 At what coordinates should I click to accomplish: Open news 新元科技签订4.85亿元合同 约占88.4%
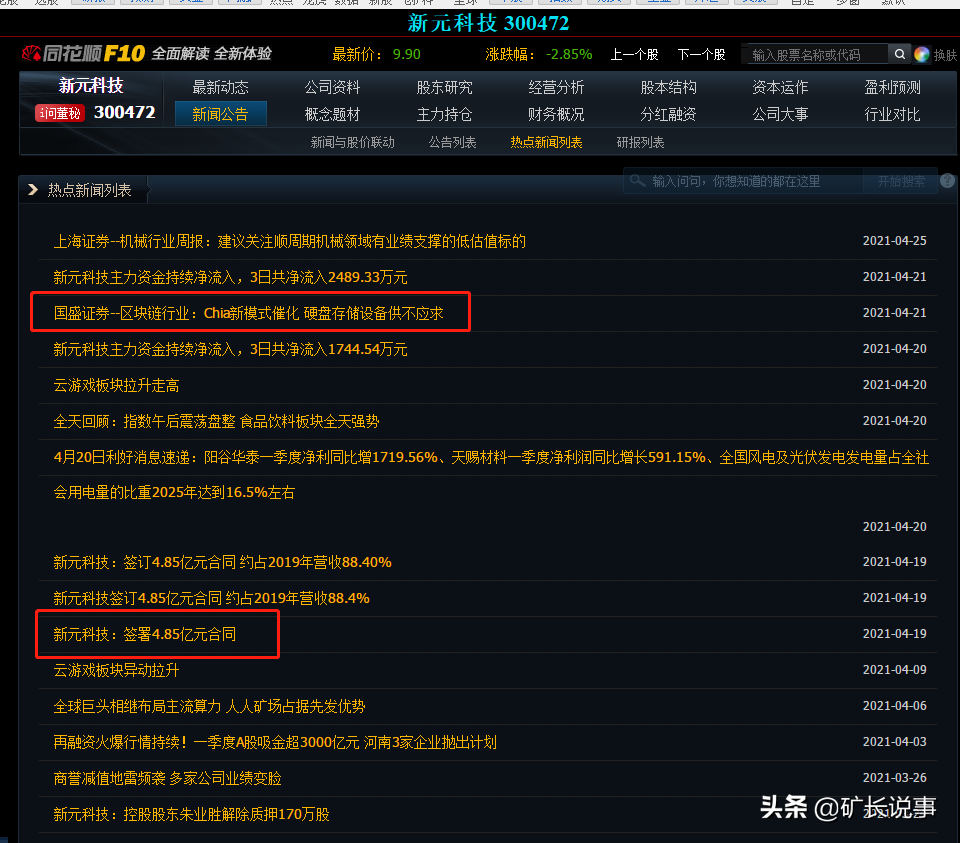[x=211, y=598]
